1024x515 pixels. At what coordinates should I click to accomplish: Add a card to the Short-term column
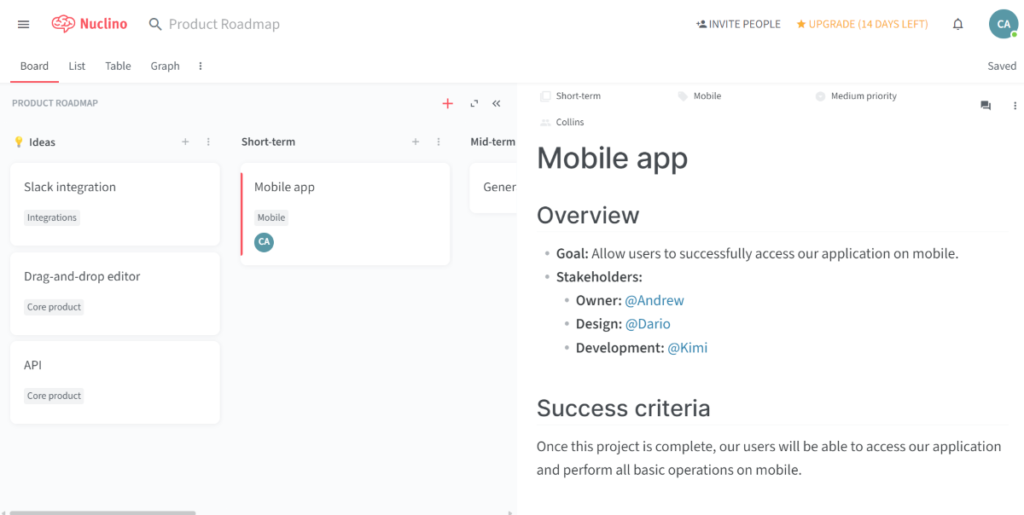click(x=415, y=142)
